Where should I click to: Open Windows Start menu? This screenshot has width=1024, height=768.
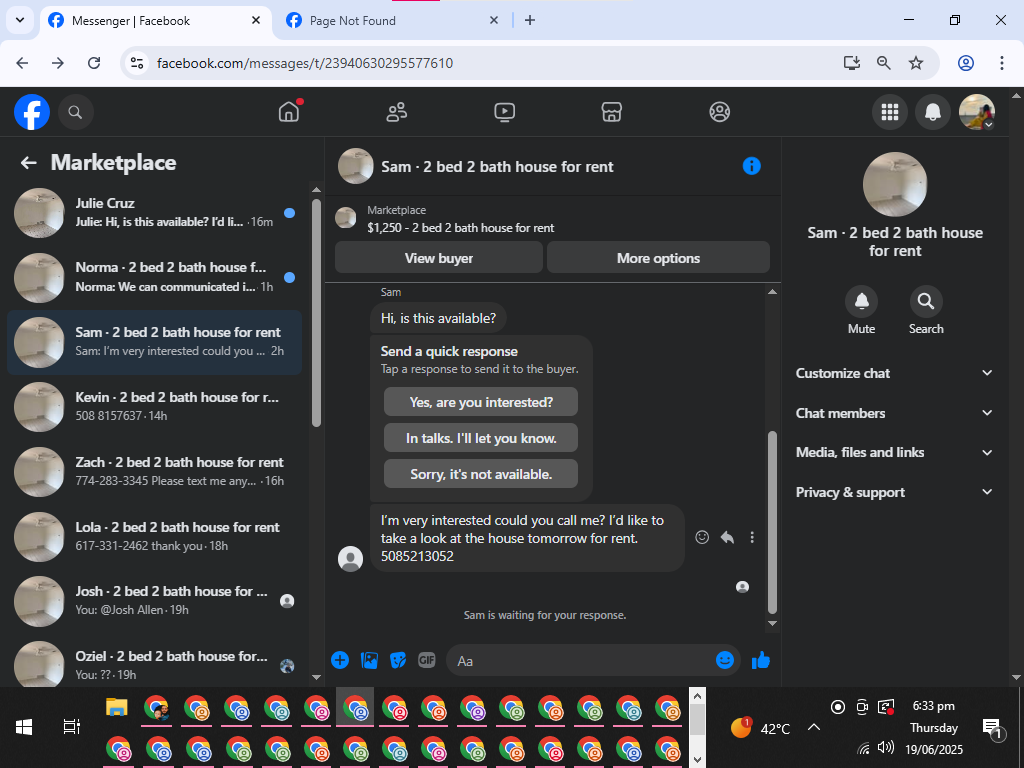(24, 727)
